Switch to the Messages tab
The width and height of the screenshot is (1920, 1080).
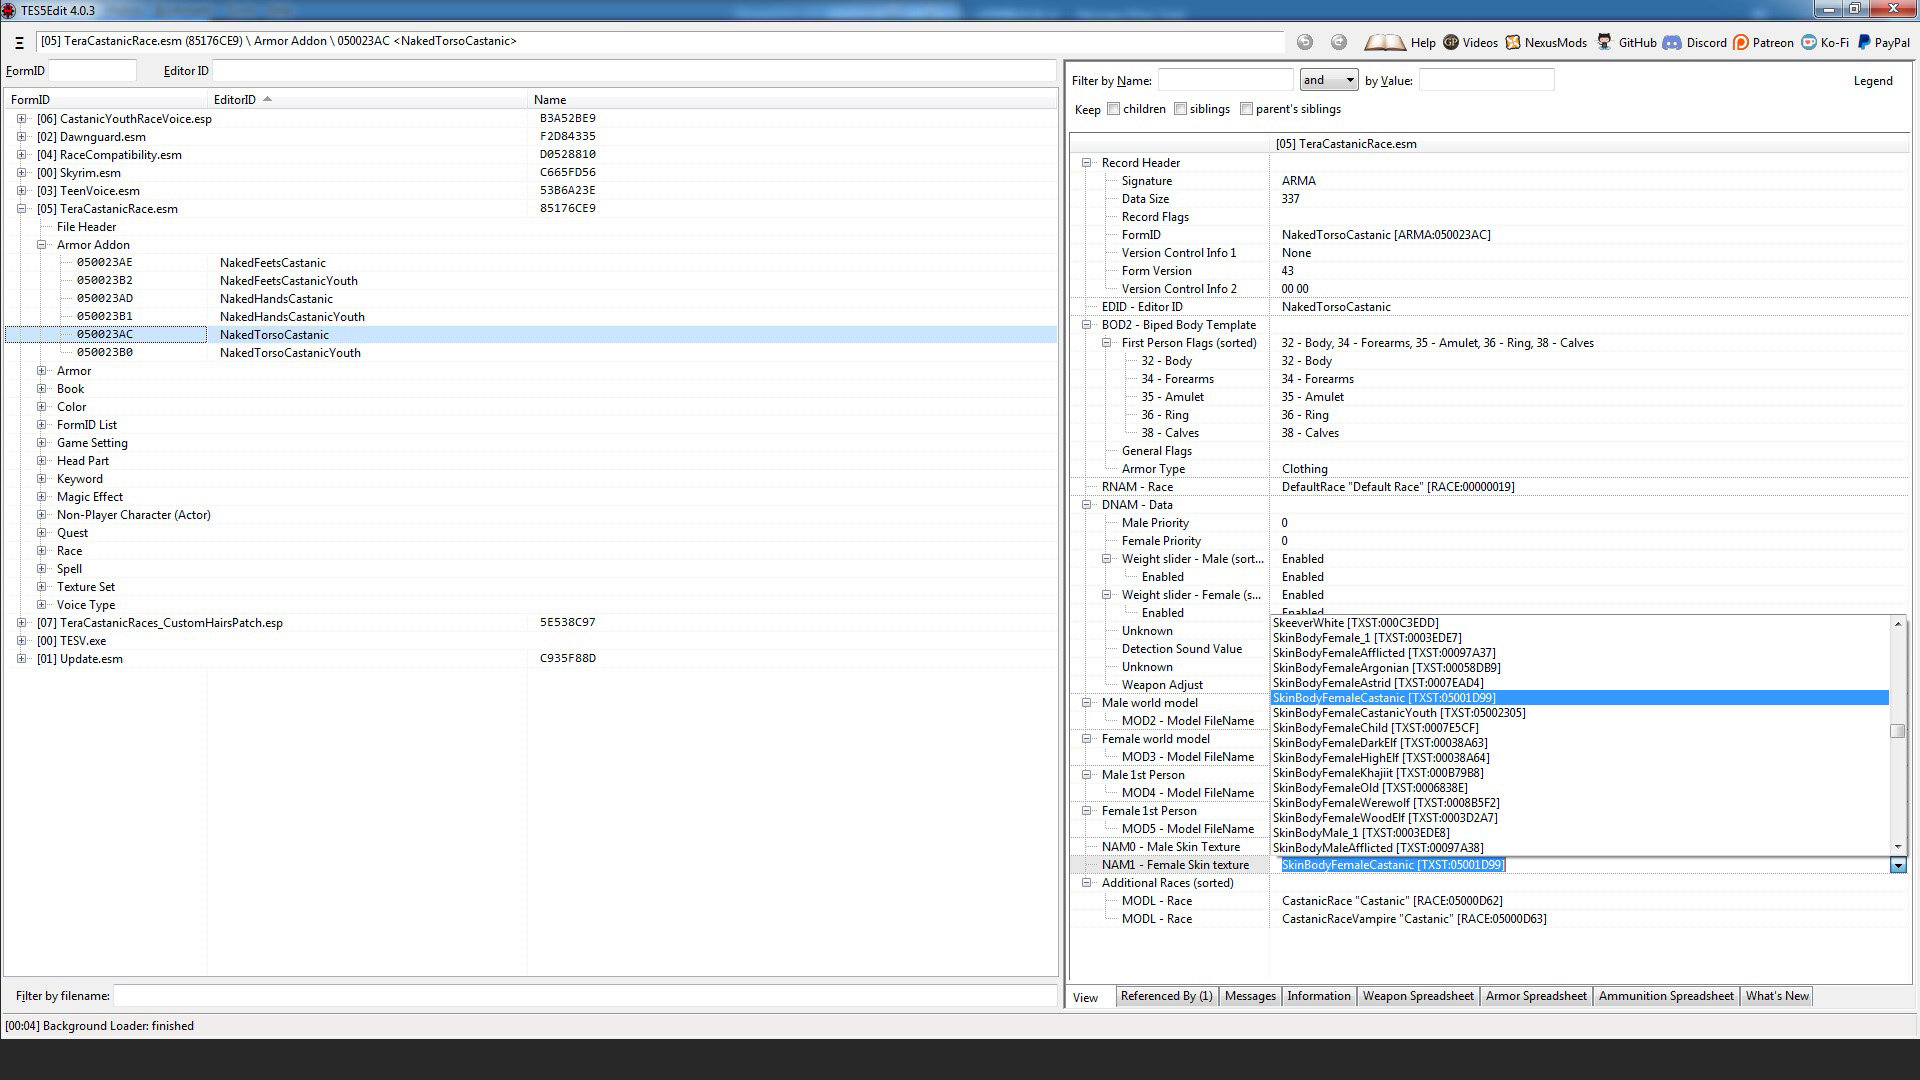point(1250,996)
